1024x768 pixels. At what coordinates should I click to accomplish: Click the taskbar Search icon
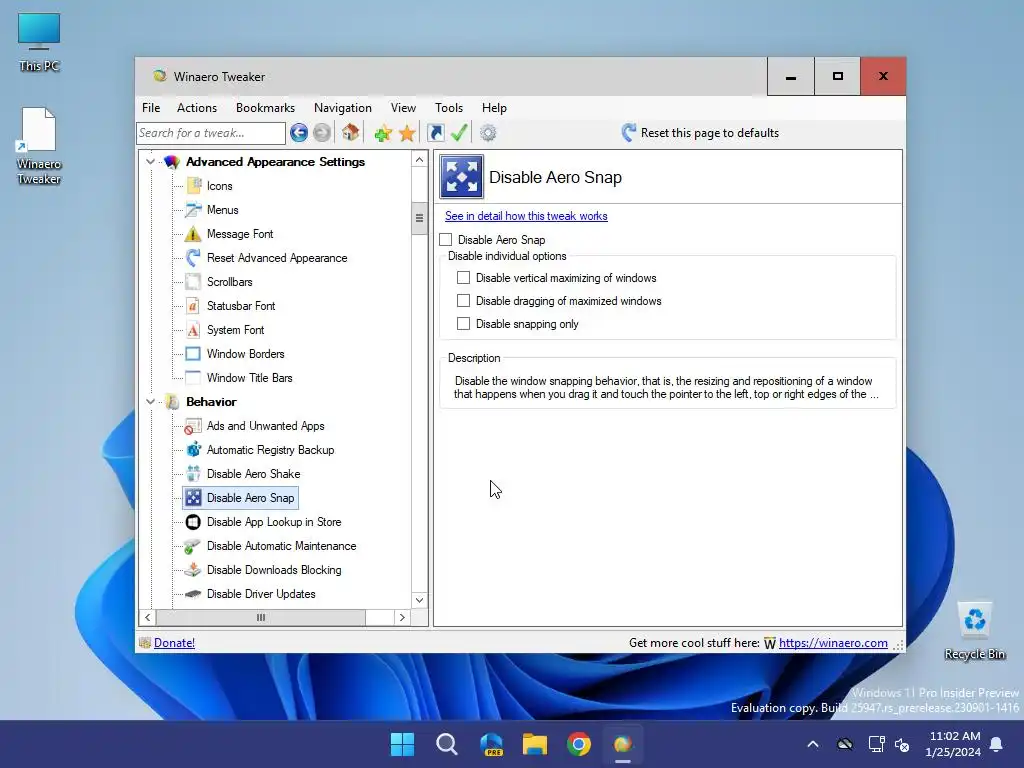coord(447,744)
